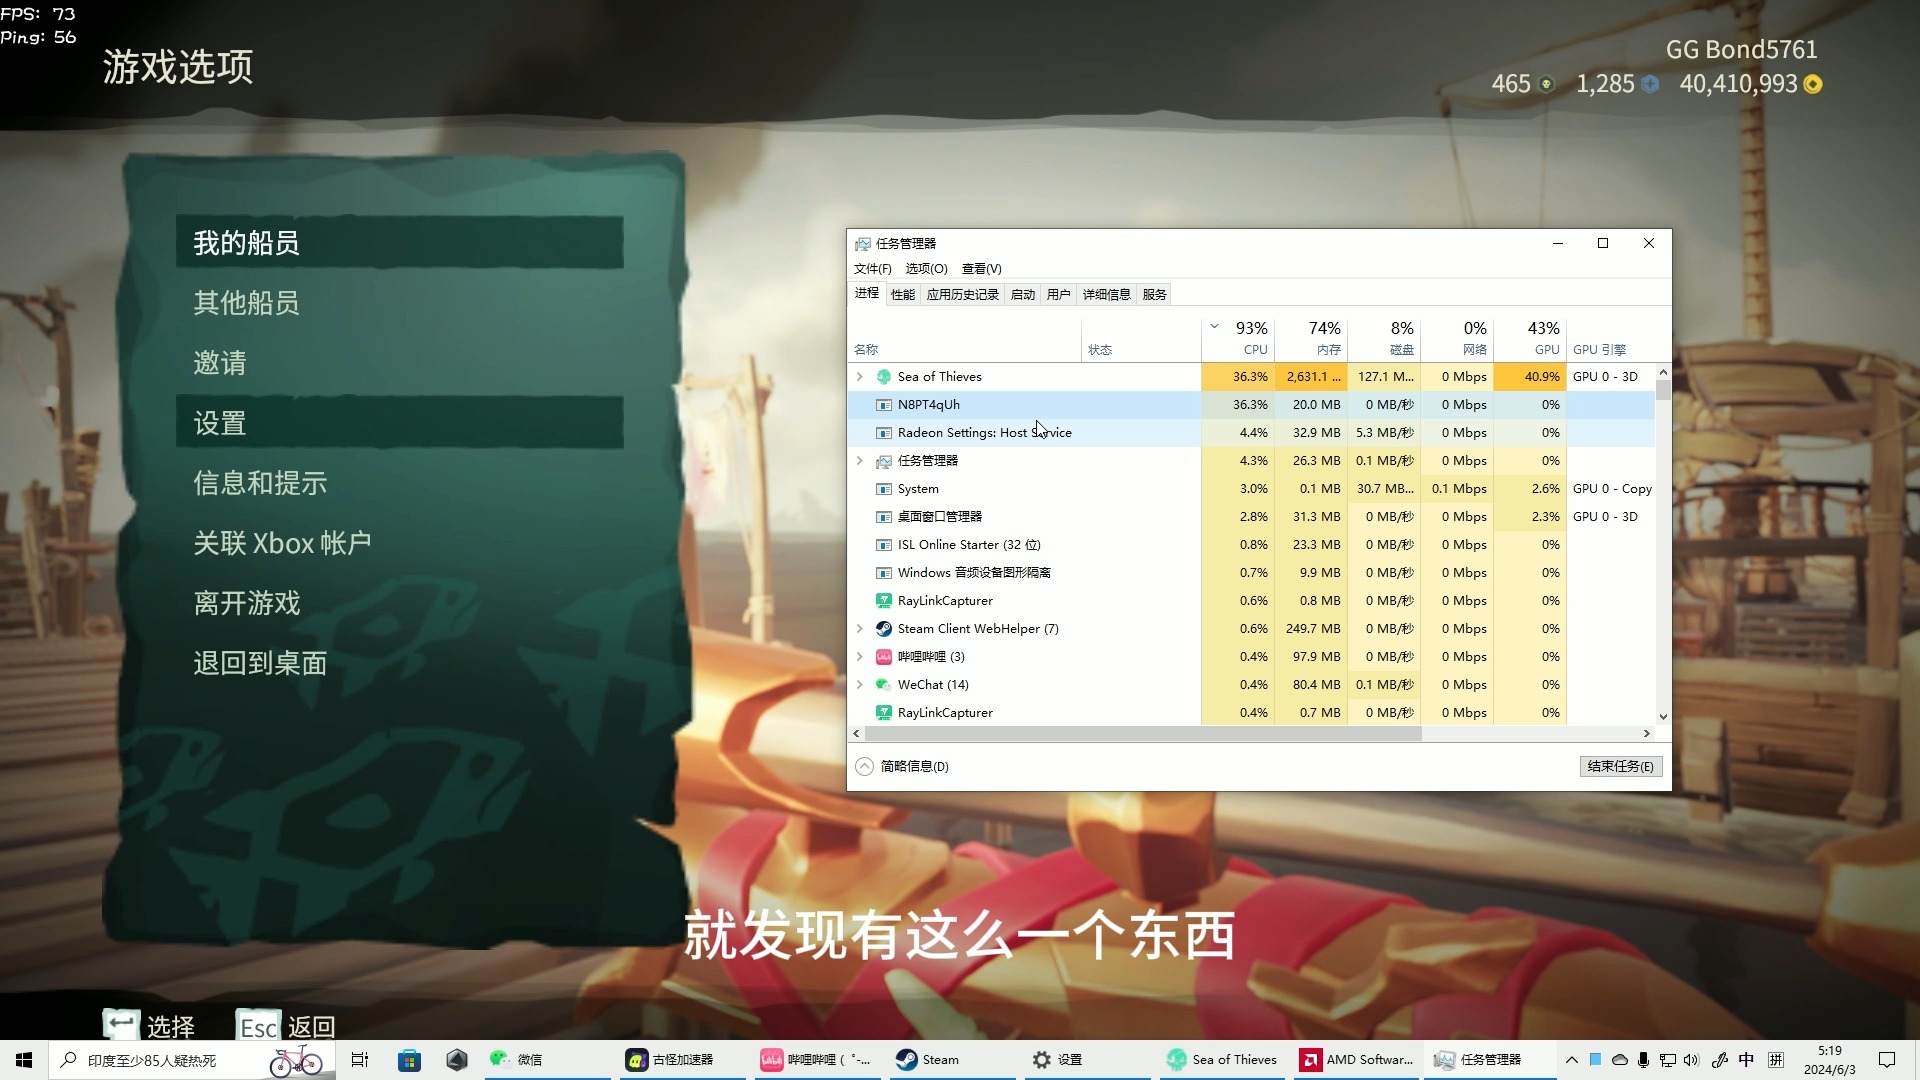Click the 结束任务(E) button

click(1619, 766)
